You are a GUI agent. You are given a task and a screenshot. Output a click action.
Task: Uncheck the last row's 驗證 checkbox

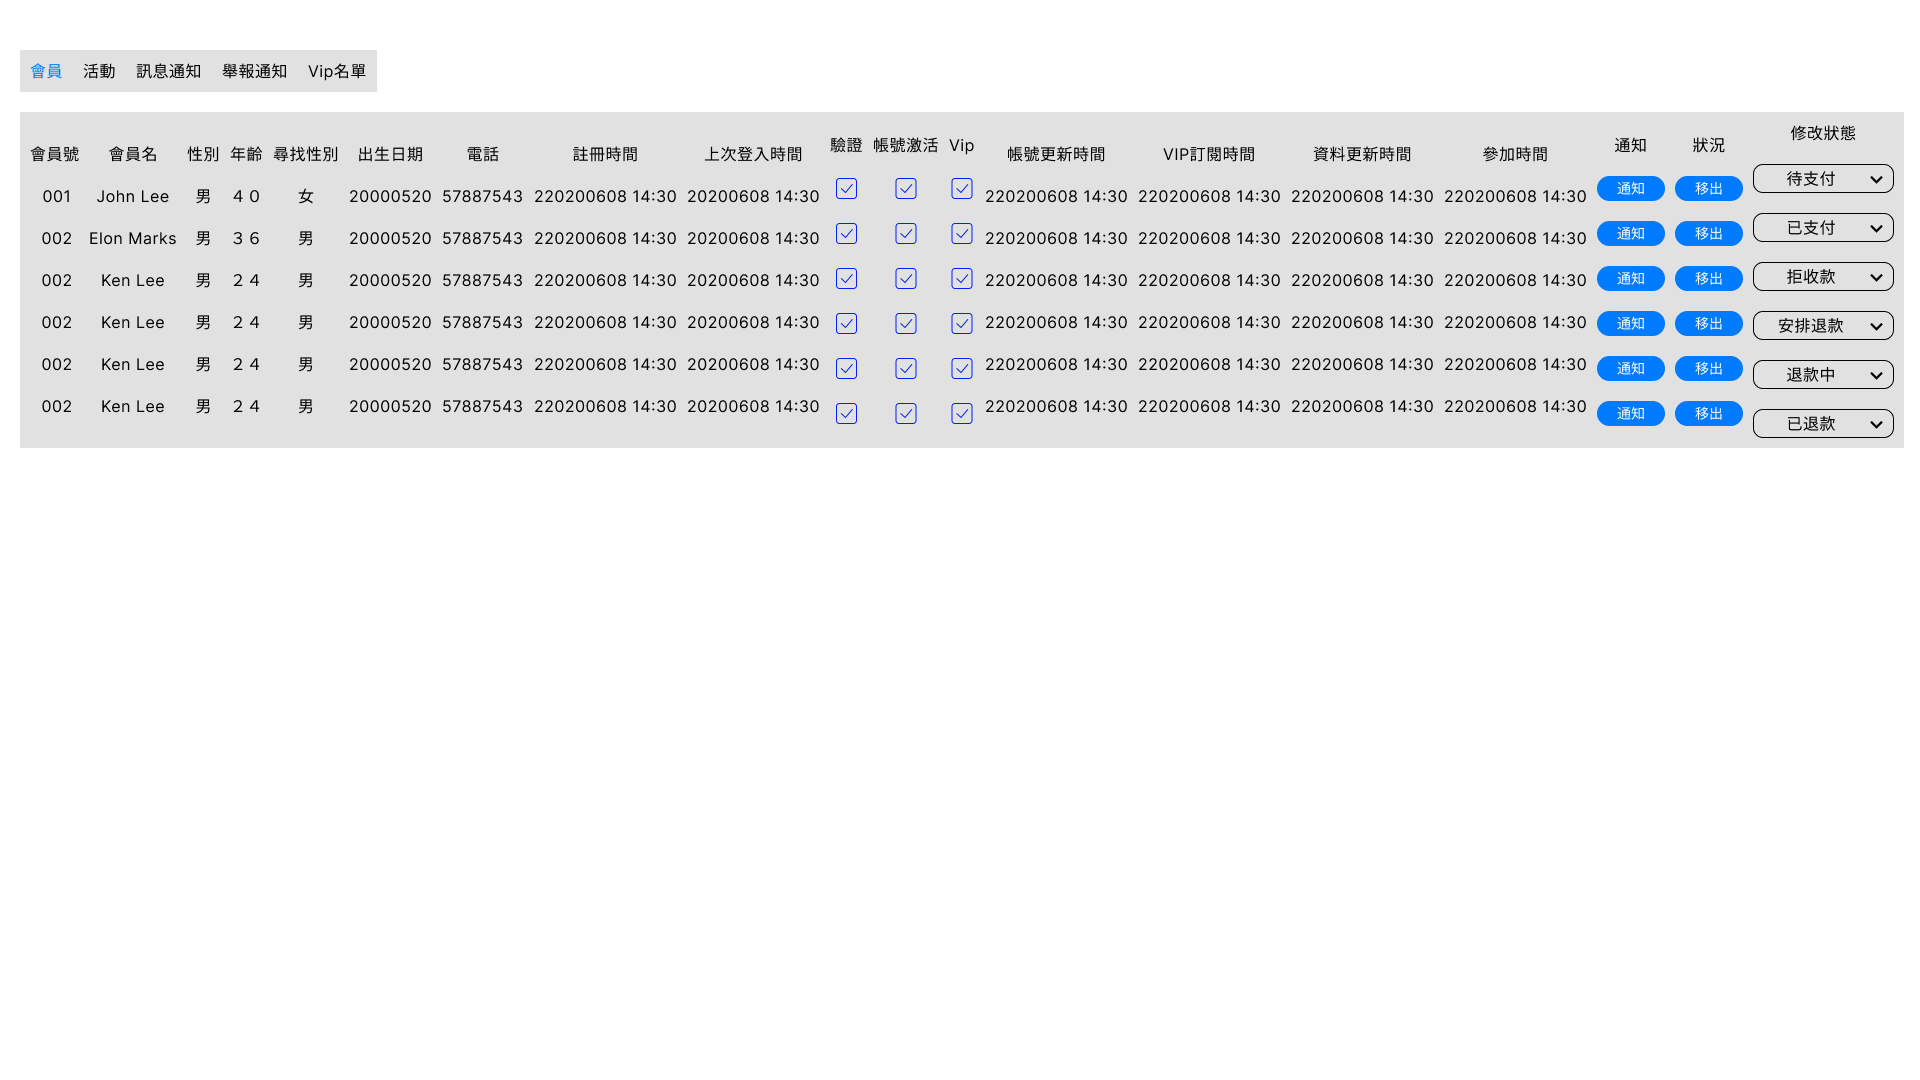(846, 413)
